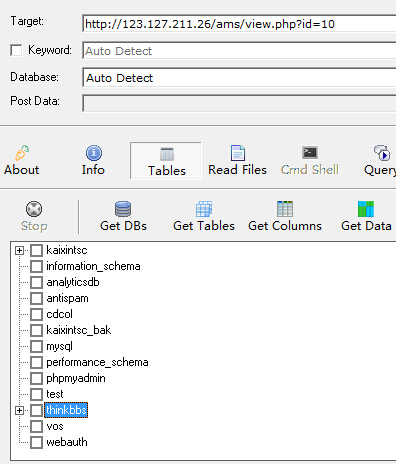Click the Target URL field
Screen dimensions: 396x464
point(239,24)
